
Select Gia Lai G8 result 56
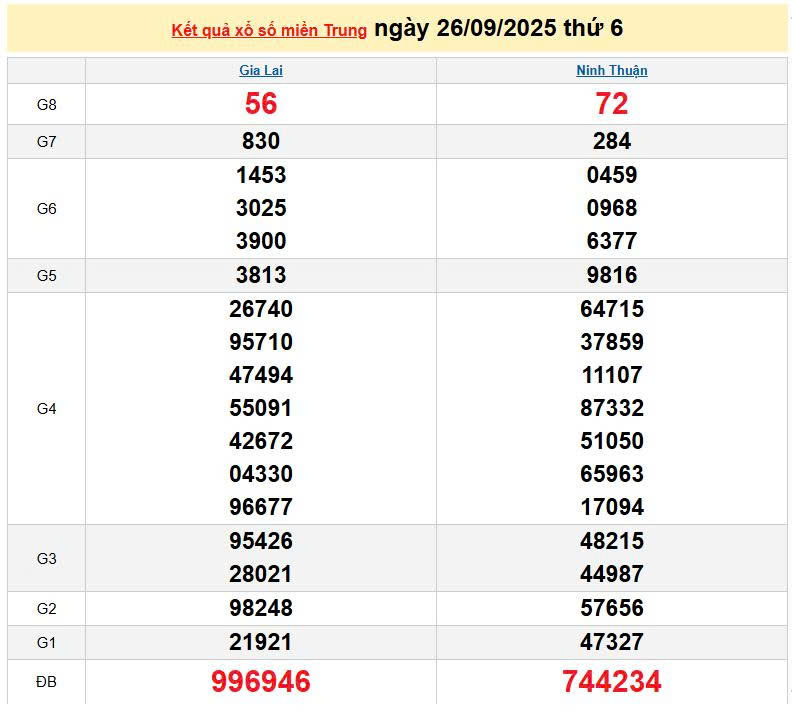pos(261,104)
